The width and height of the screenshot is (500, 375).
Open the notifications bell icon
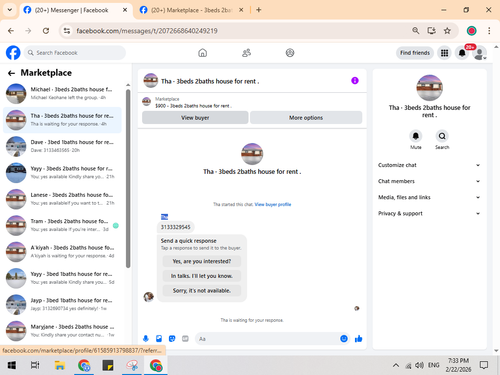click(462, 53)
